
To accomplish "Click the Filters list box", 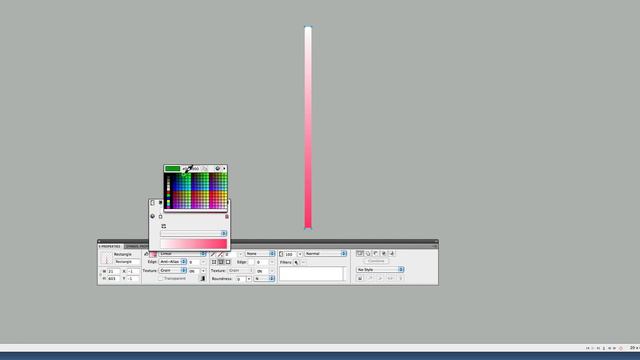I will click(311, 273).
